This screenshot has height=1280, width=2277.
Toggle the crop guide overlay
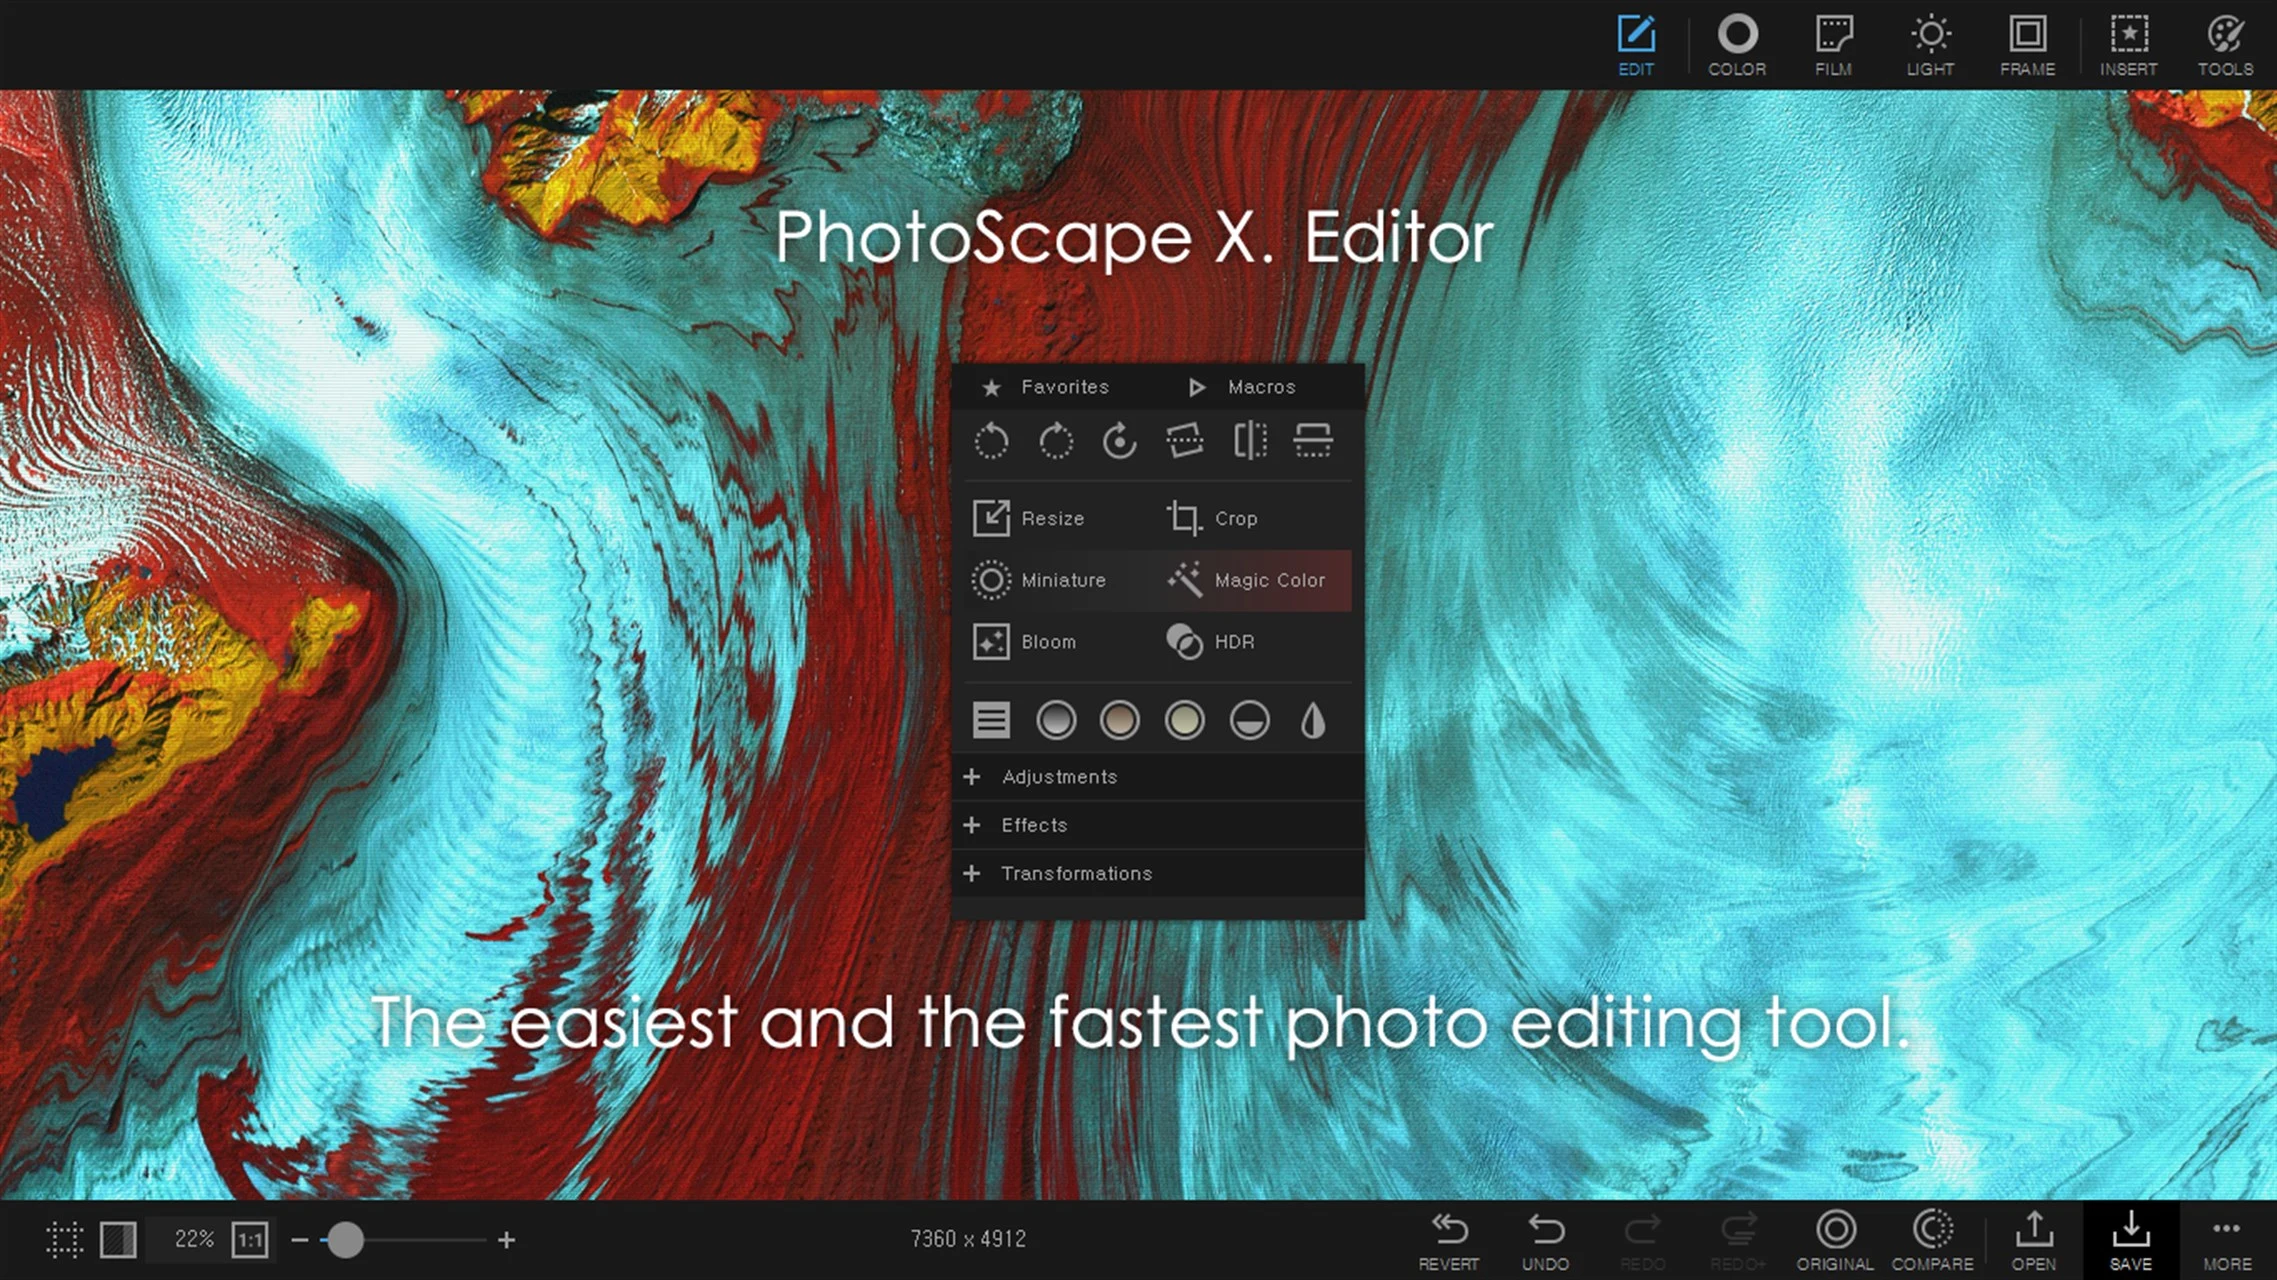[64, 1239]
